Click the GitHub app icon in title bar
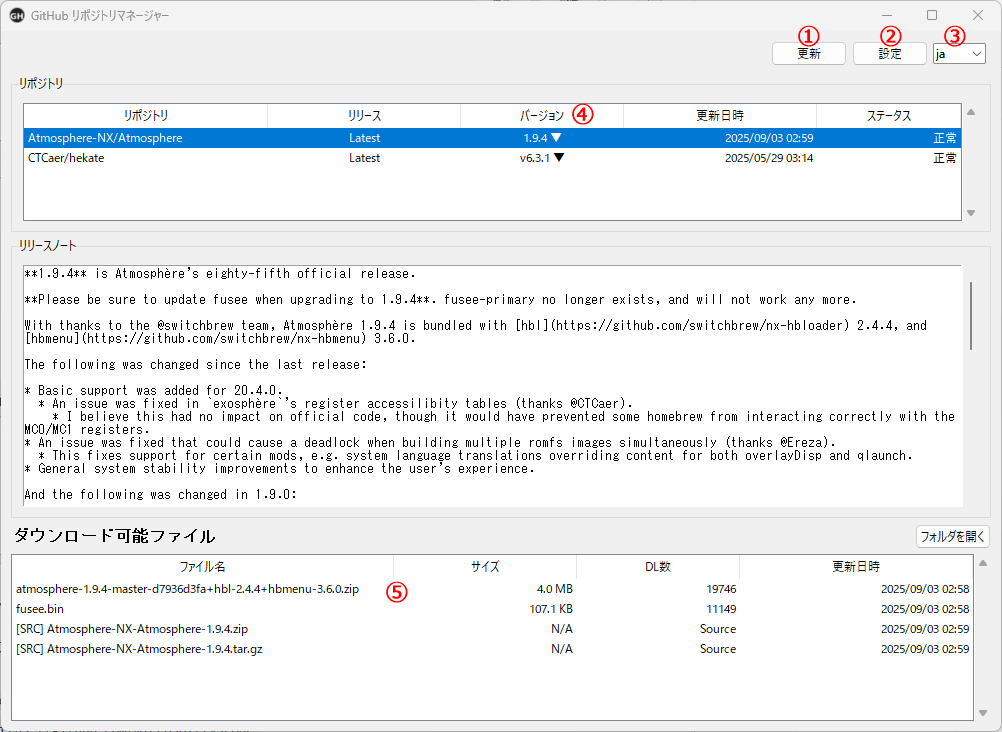This screenshot has height=732, width=1002. (17, 15)
